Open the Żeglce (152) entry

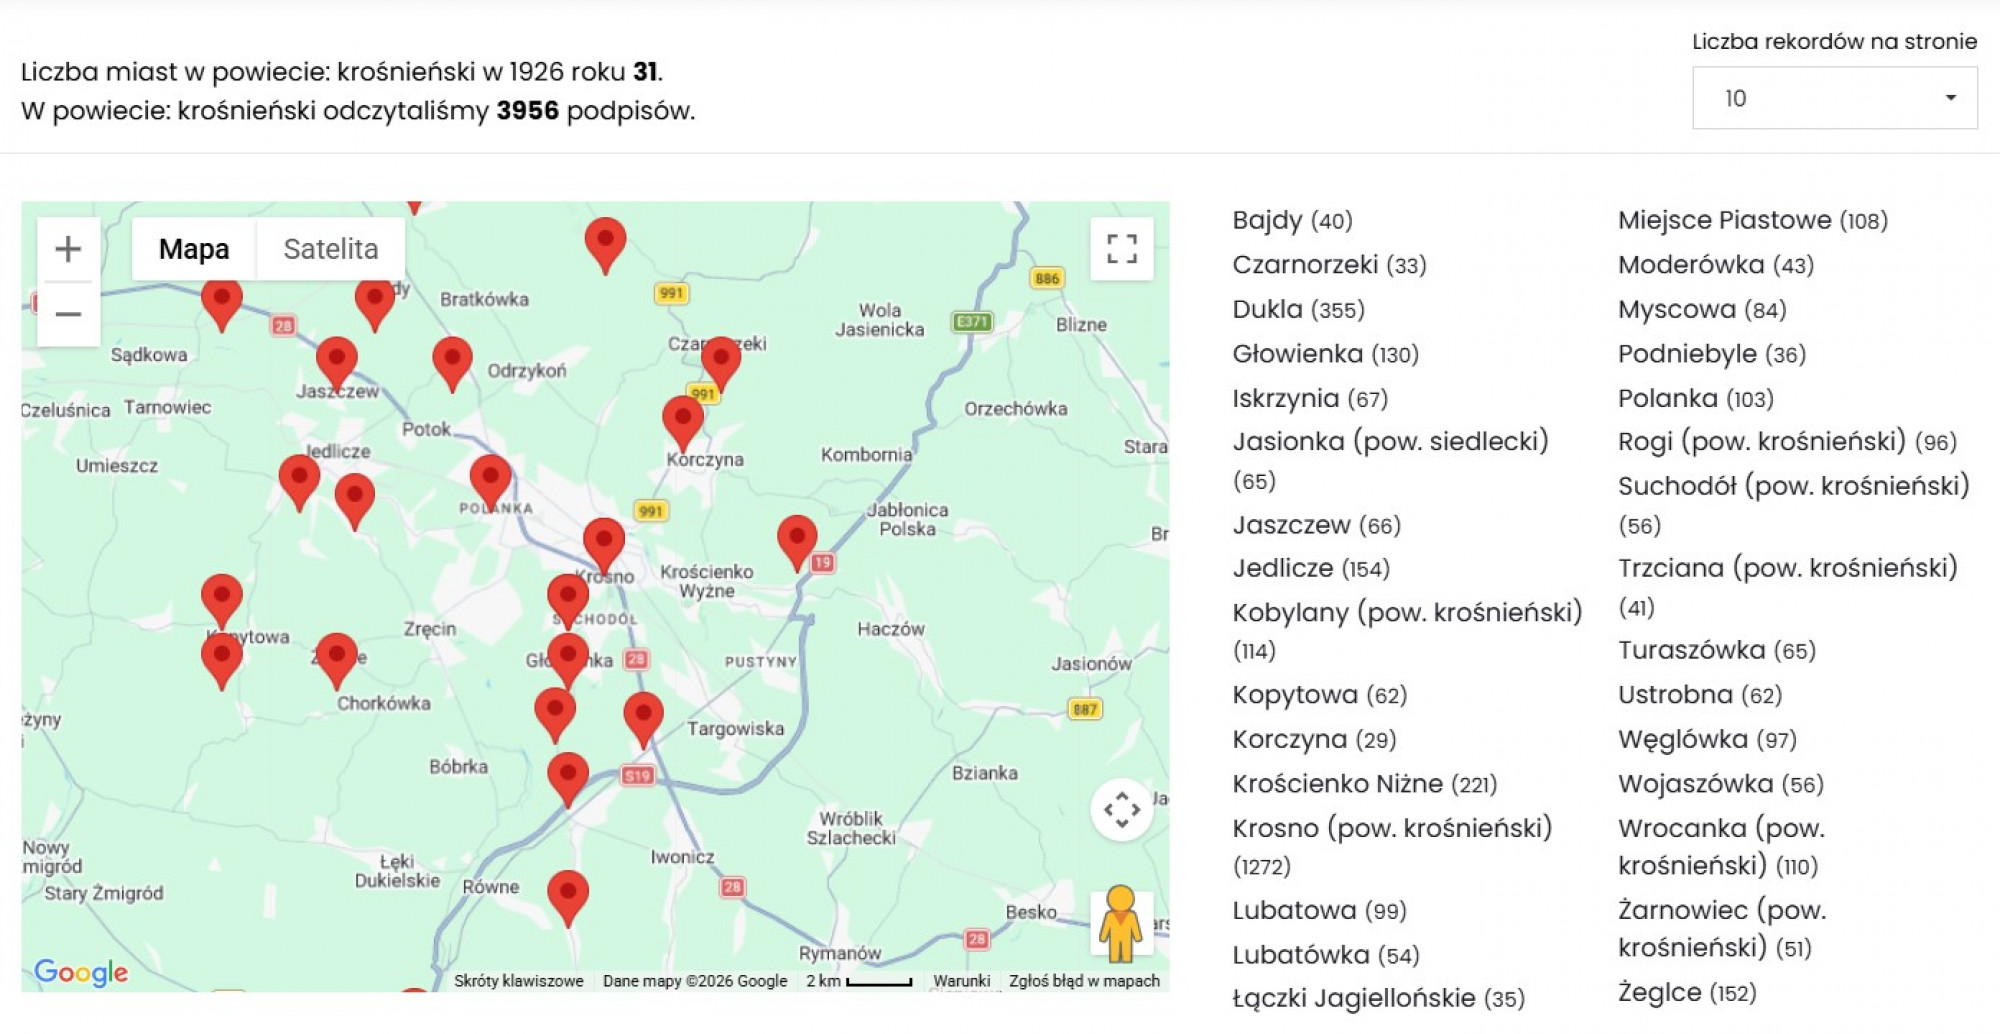1686,992
